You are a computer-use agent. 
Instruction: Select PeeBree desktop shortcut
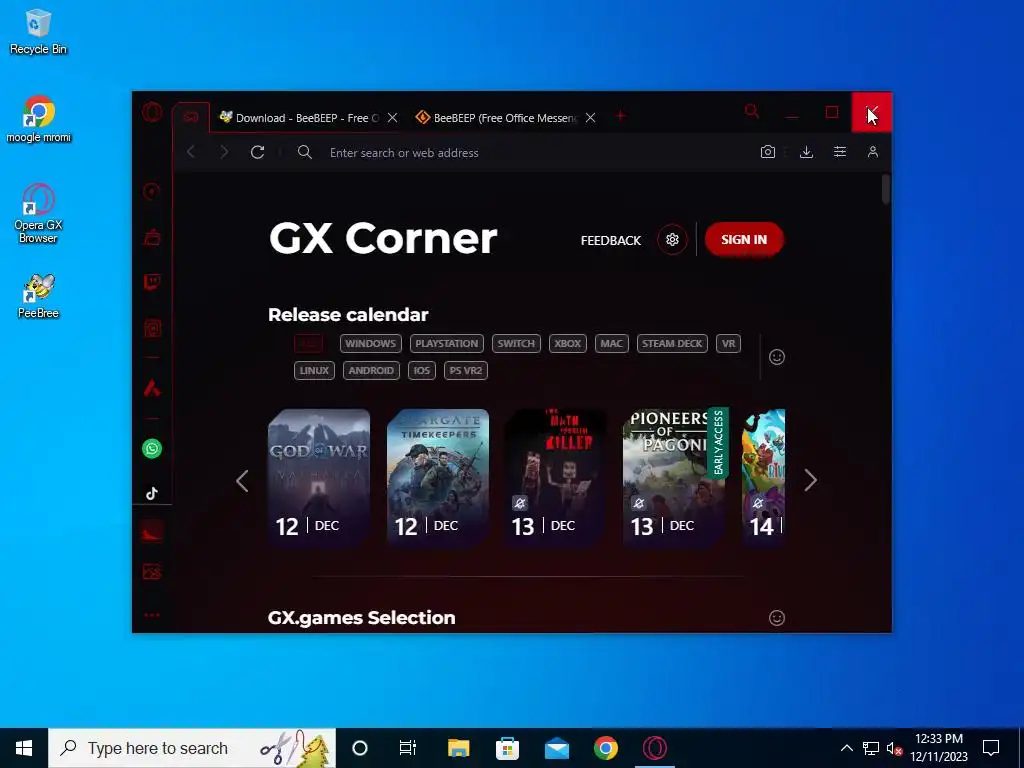click(39, 296)
